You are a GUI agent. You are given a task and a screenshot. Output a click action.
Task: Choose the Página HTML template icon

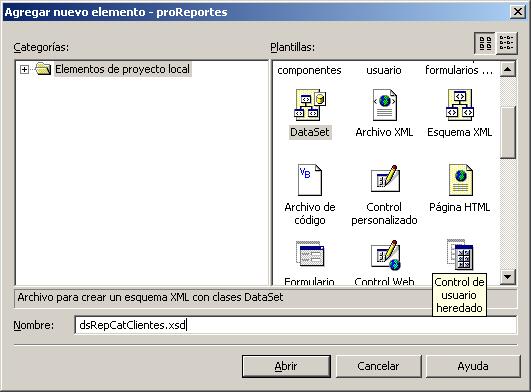(460, 180)
